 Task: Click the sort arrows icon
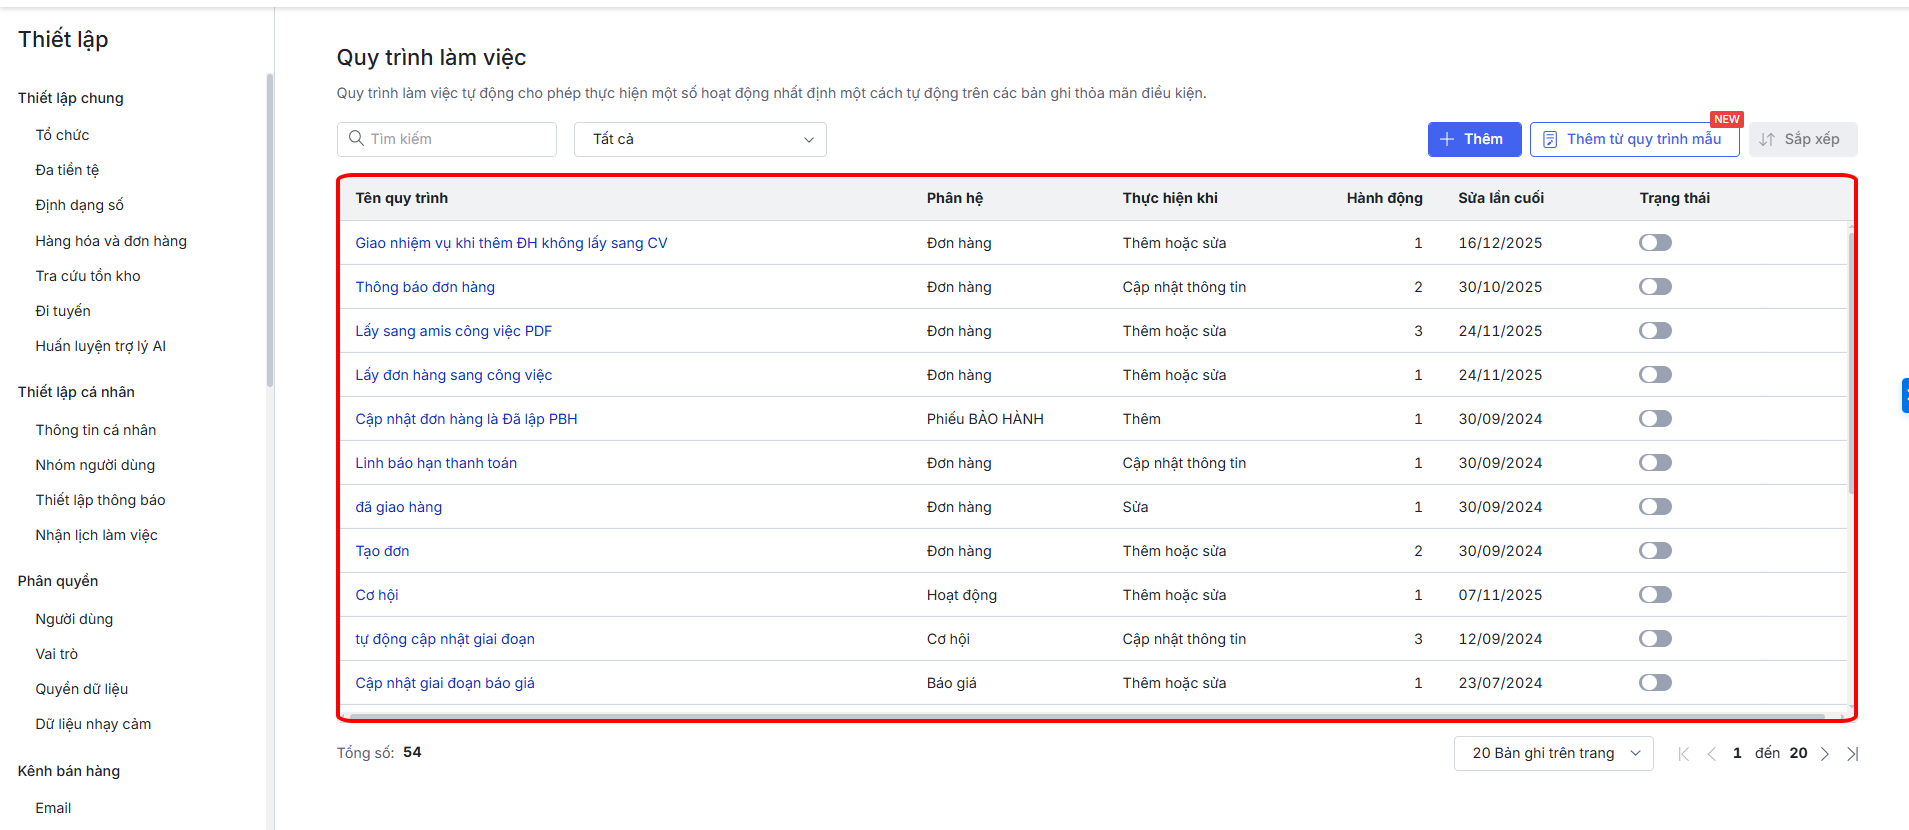tap(1767, 139)
